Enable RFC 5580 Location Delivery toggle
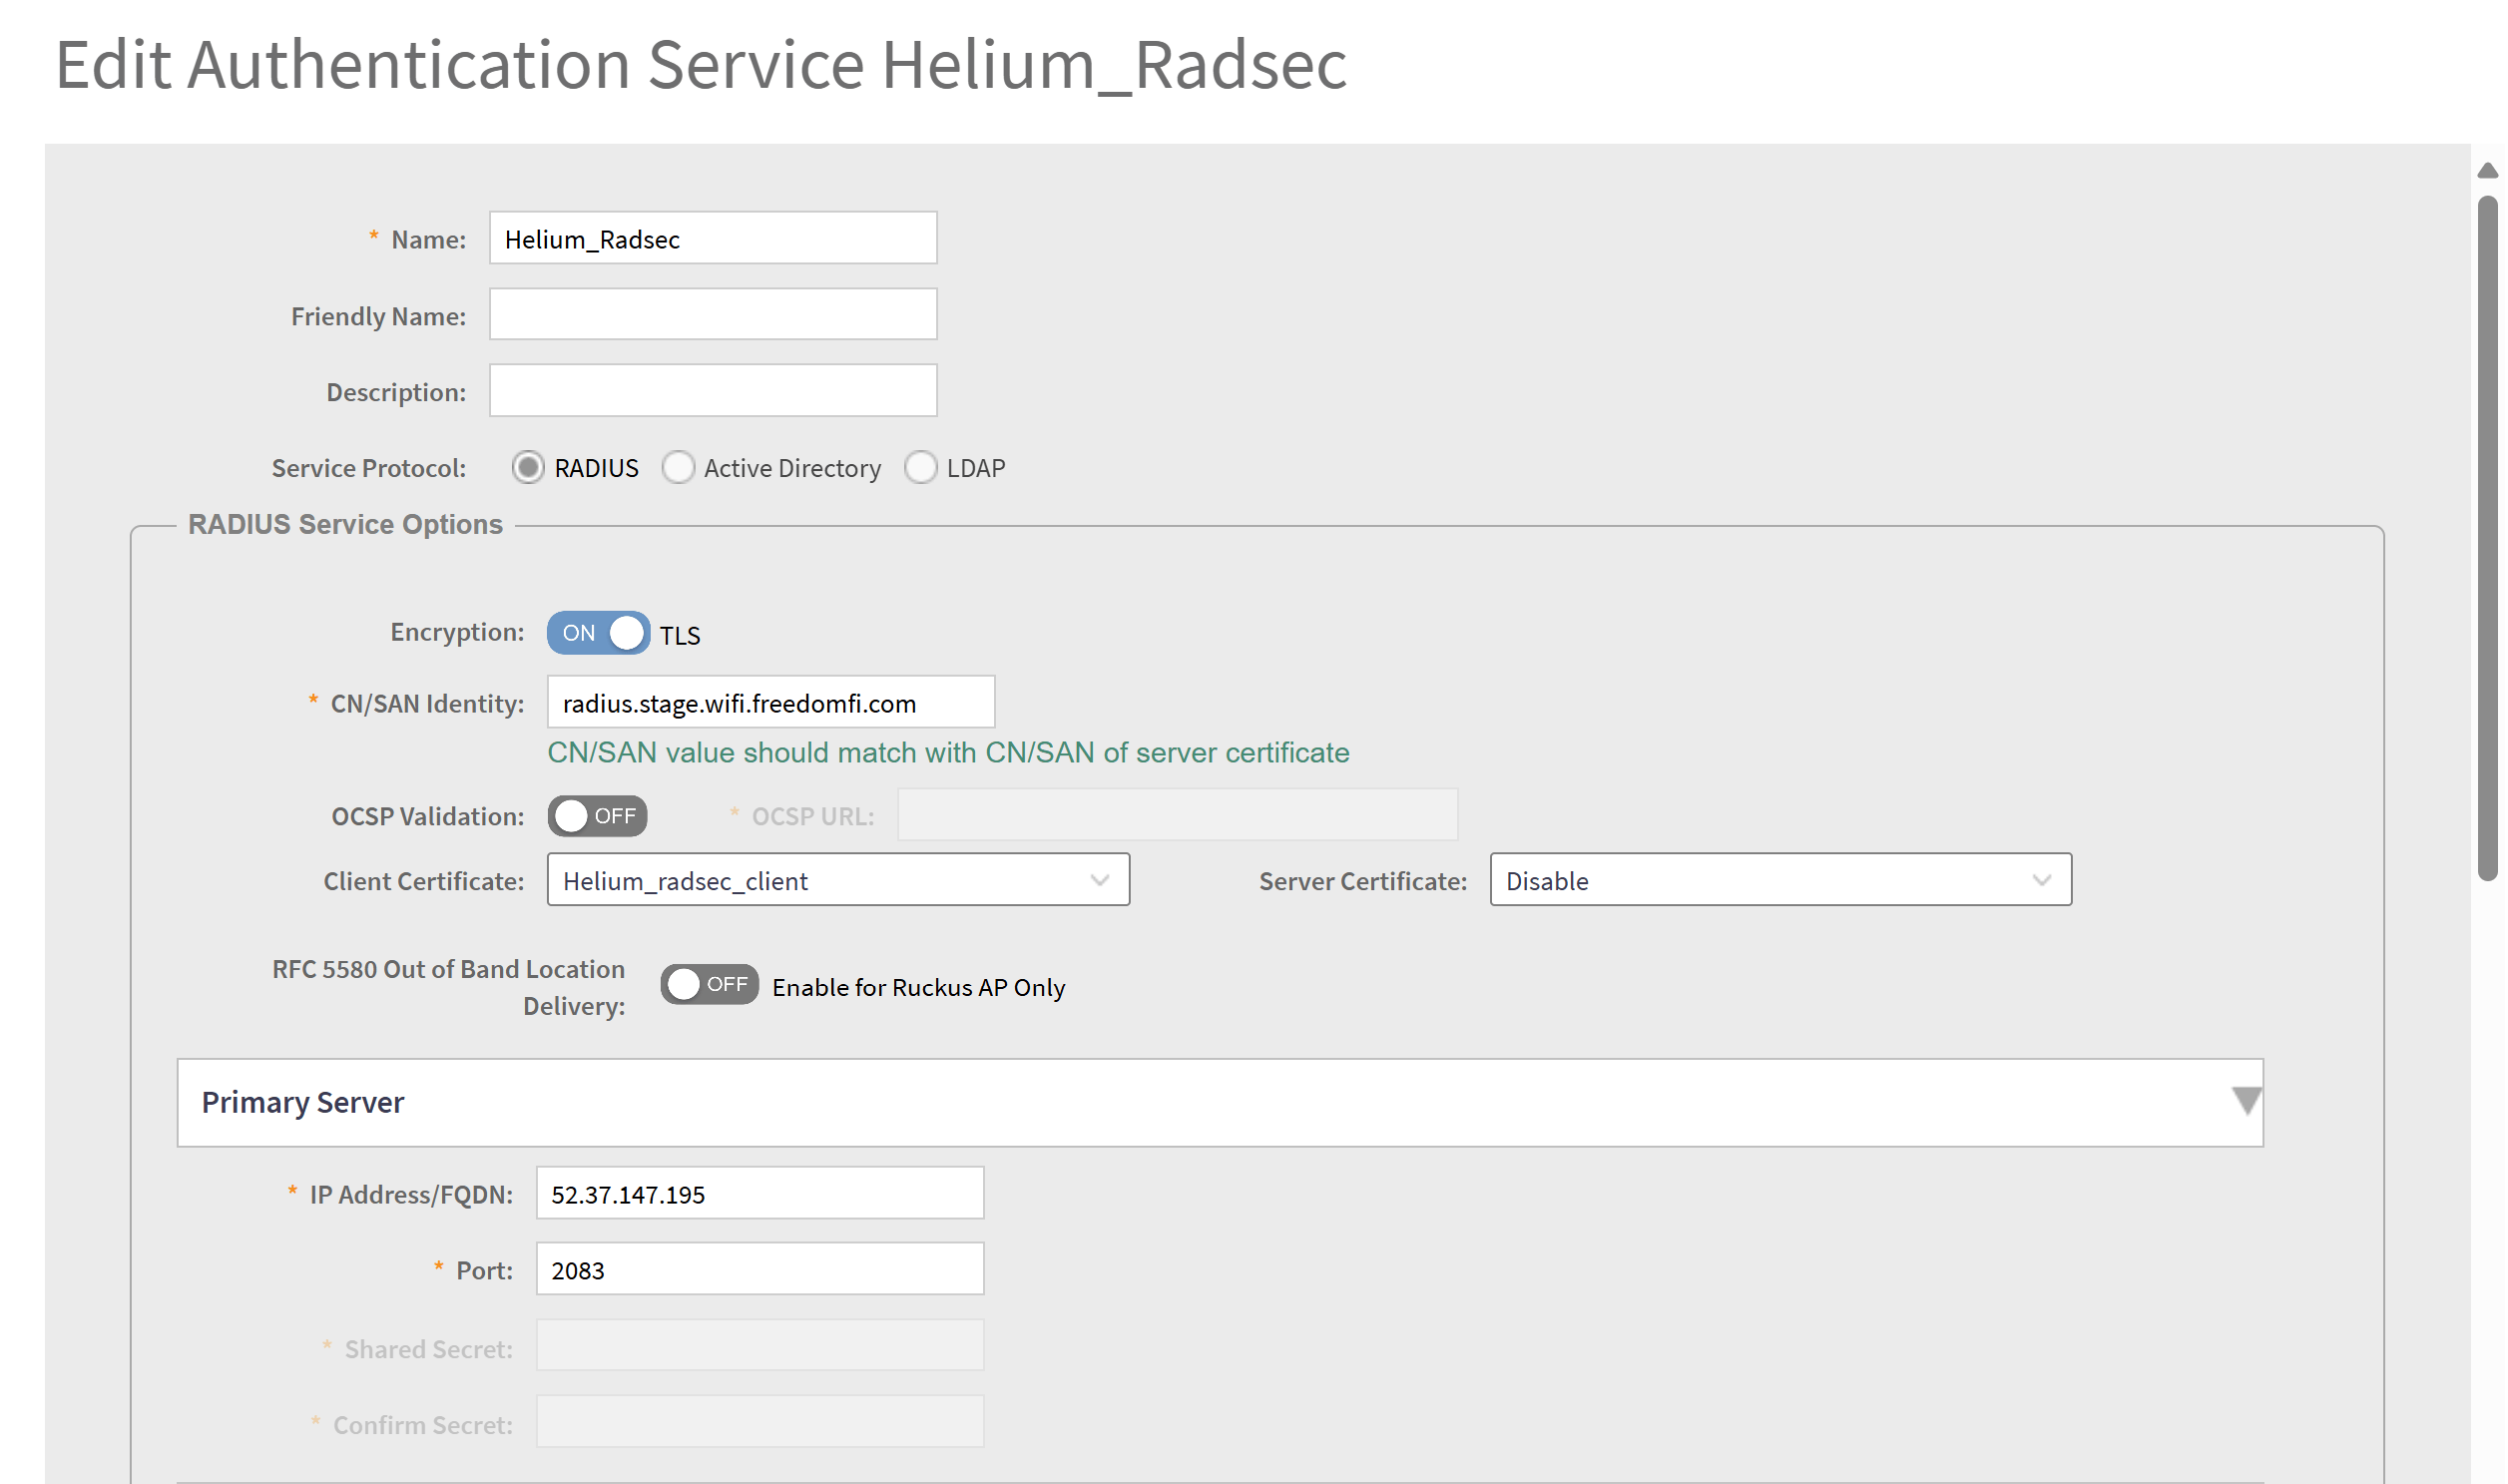This screenshot has width=2508, height=1484. click(x=709, y=985)
